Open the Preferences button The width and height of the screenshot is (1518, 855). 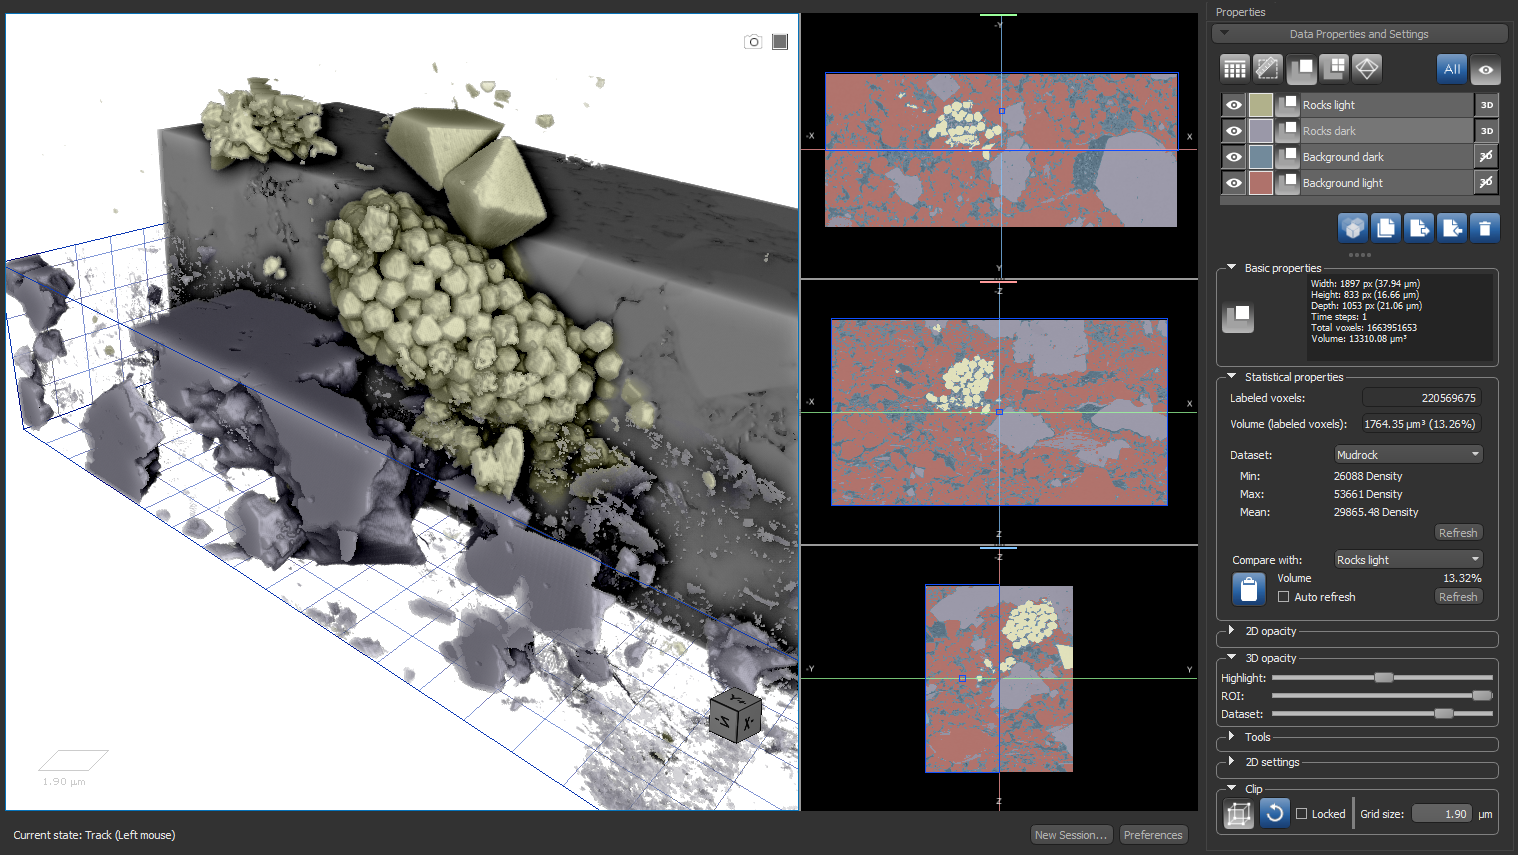[1152, 835]
